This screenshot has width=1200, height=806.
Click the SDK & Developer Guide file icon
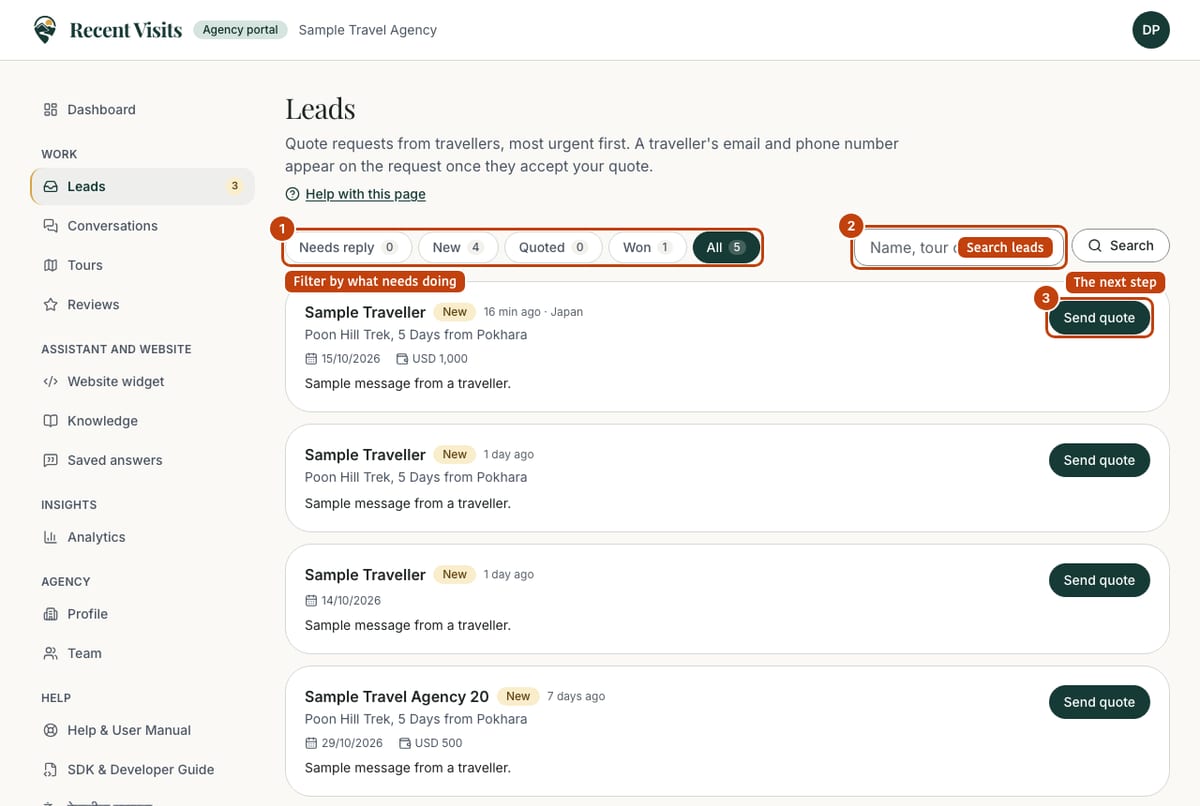(50, 770)
